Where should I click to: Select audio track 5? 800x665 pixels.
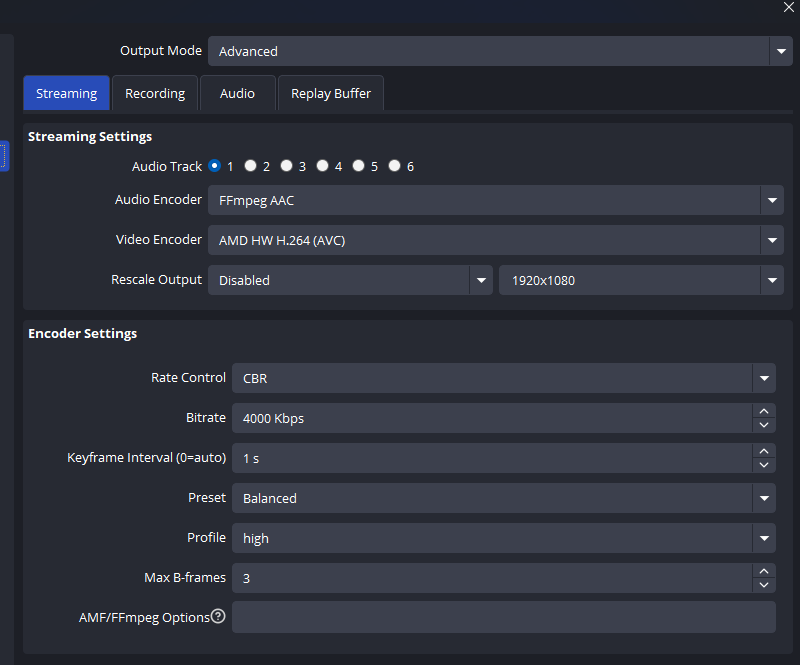359,166
